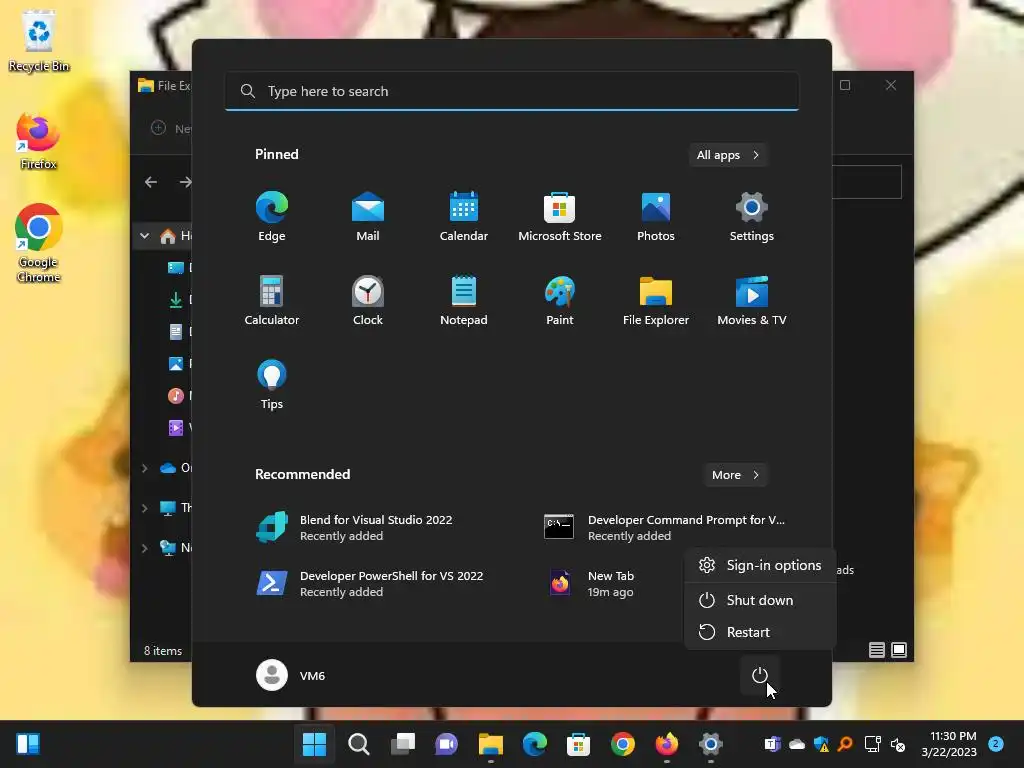
Task: Click Back arrow in File Explorer
Action: click(x=151, y=182)
